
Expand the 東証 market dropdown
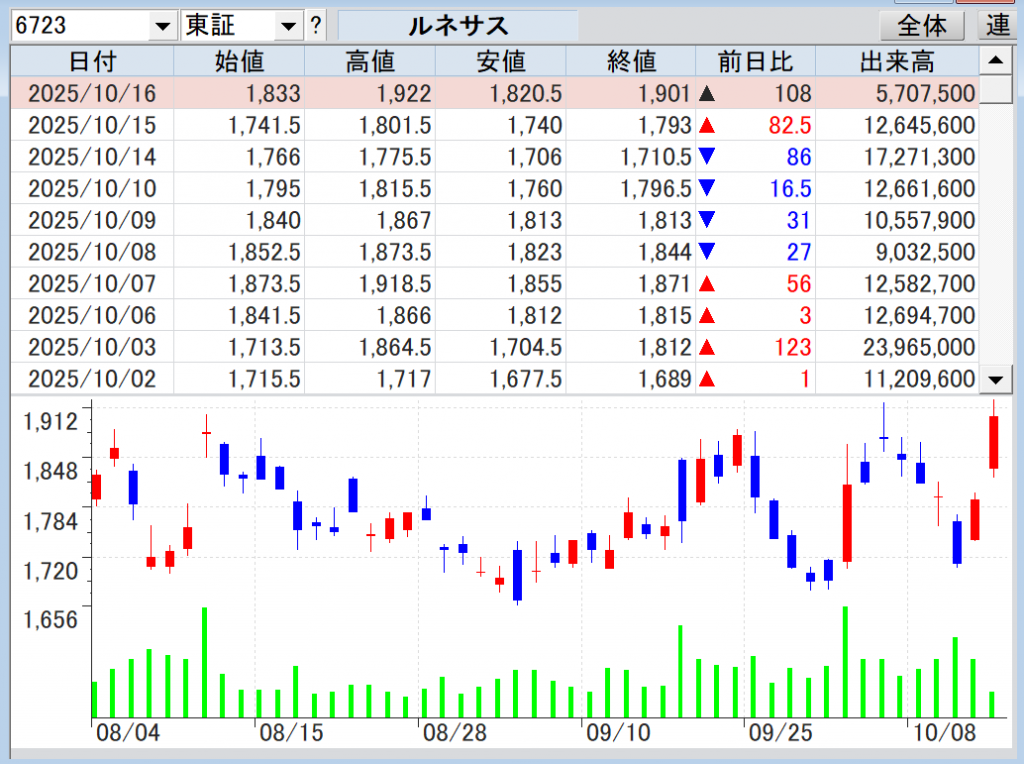click(289, 27)
